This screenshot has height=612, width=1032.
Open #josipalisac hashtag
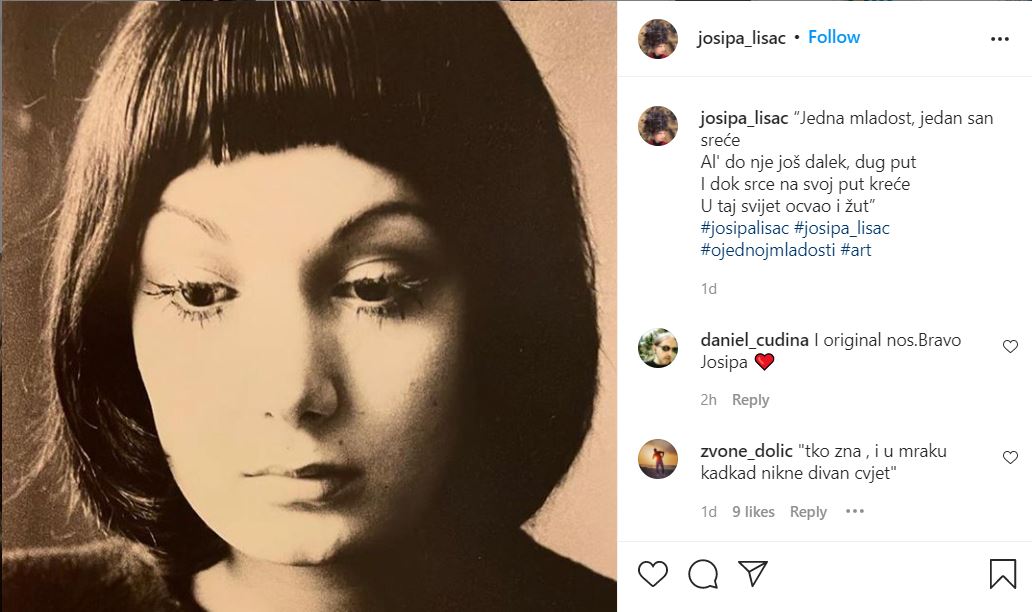click(745, 228)
